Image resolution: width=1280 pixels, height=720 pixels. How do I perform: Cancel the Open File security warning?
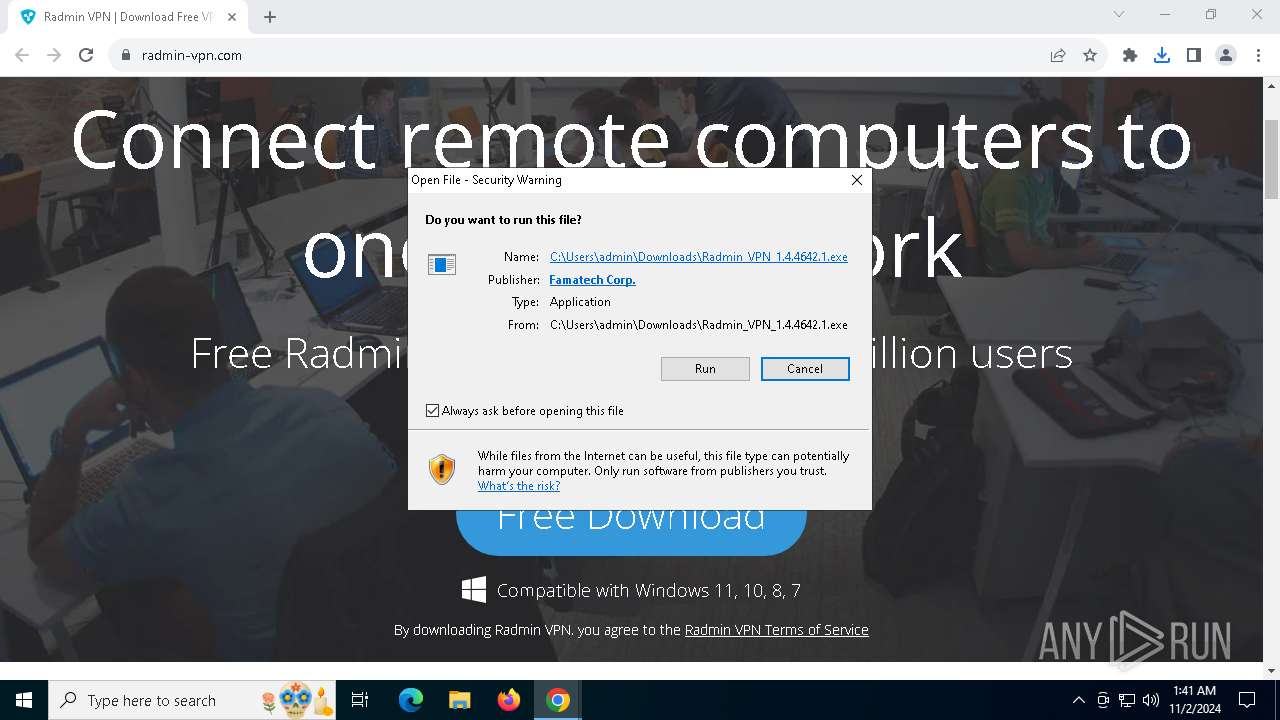(805, 369)
